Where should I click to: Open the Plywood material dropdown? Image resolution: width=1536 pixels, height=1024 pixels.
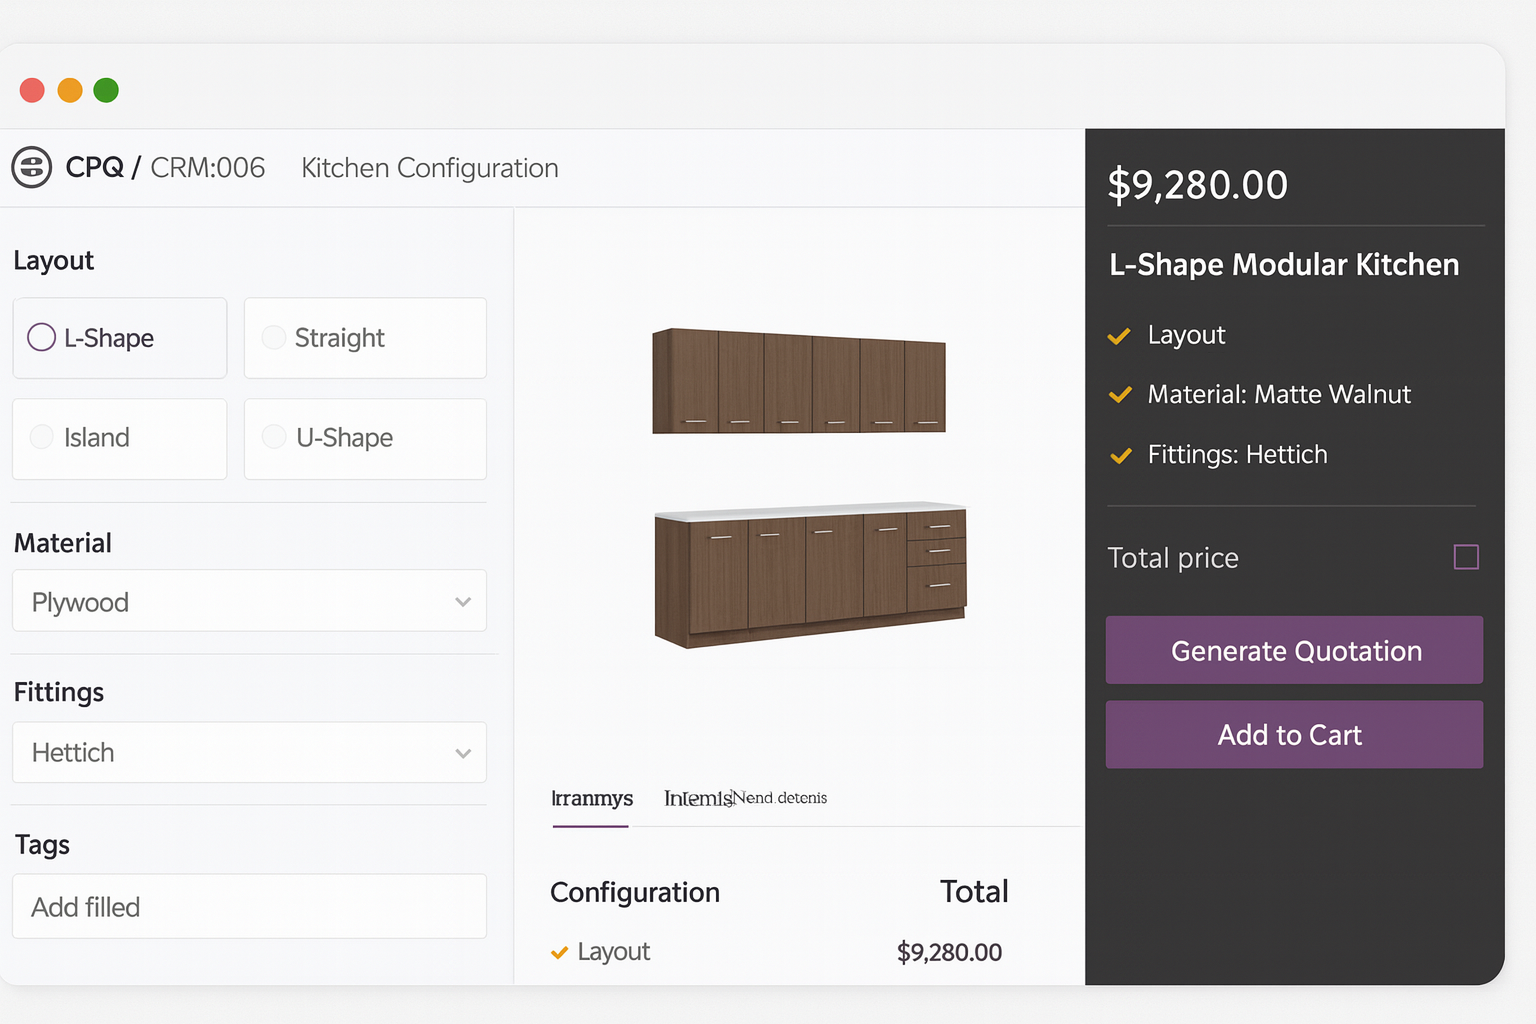click(x=248, y=601)
